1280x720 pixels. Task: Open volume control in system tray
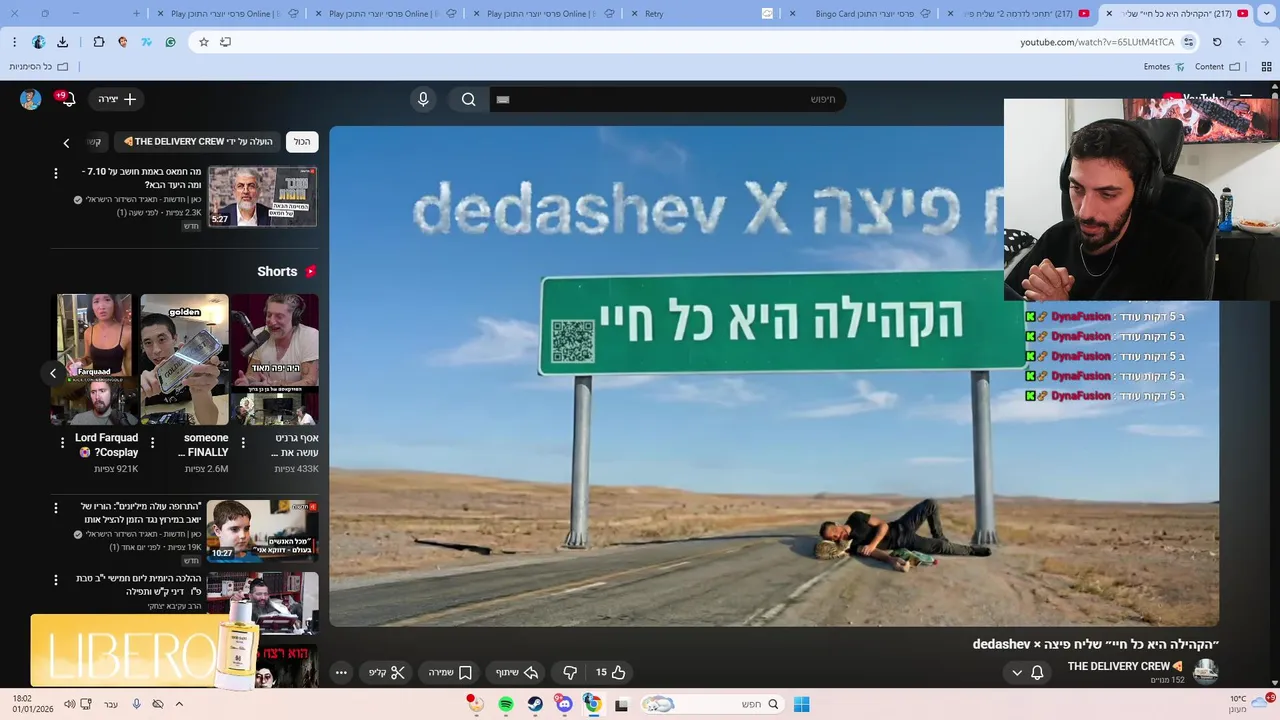coord(69,704)
